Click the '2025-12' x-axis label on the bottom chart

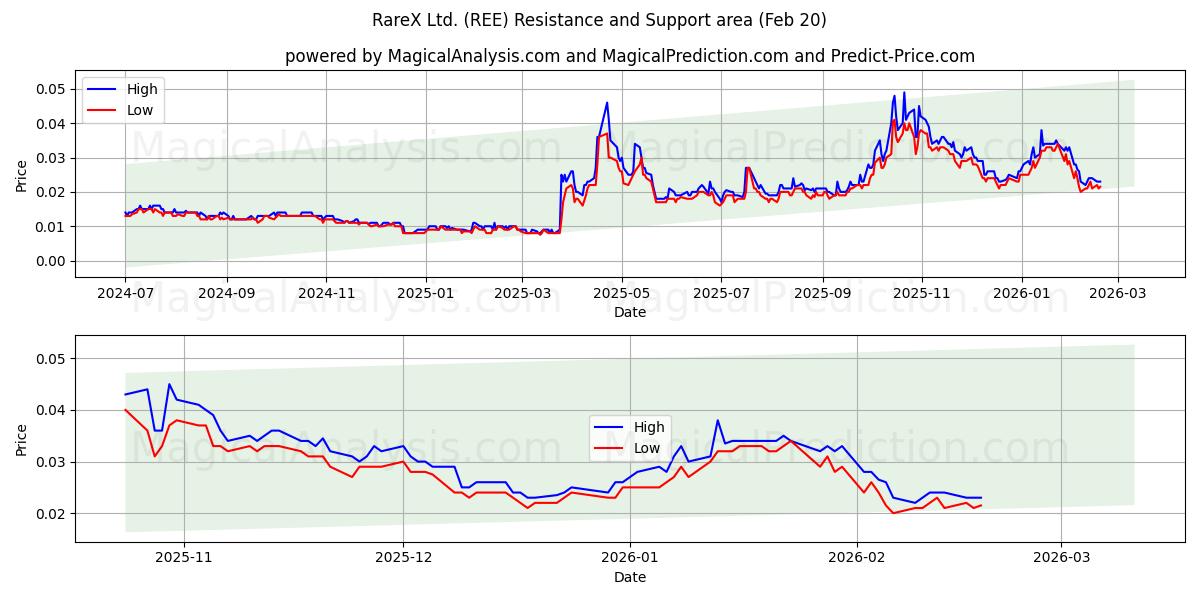pos(404,559)
